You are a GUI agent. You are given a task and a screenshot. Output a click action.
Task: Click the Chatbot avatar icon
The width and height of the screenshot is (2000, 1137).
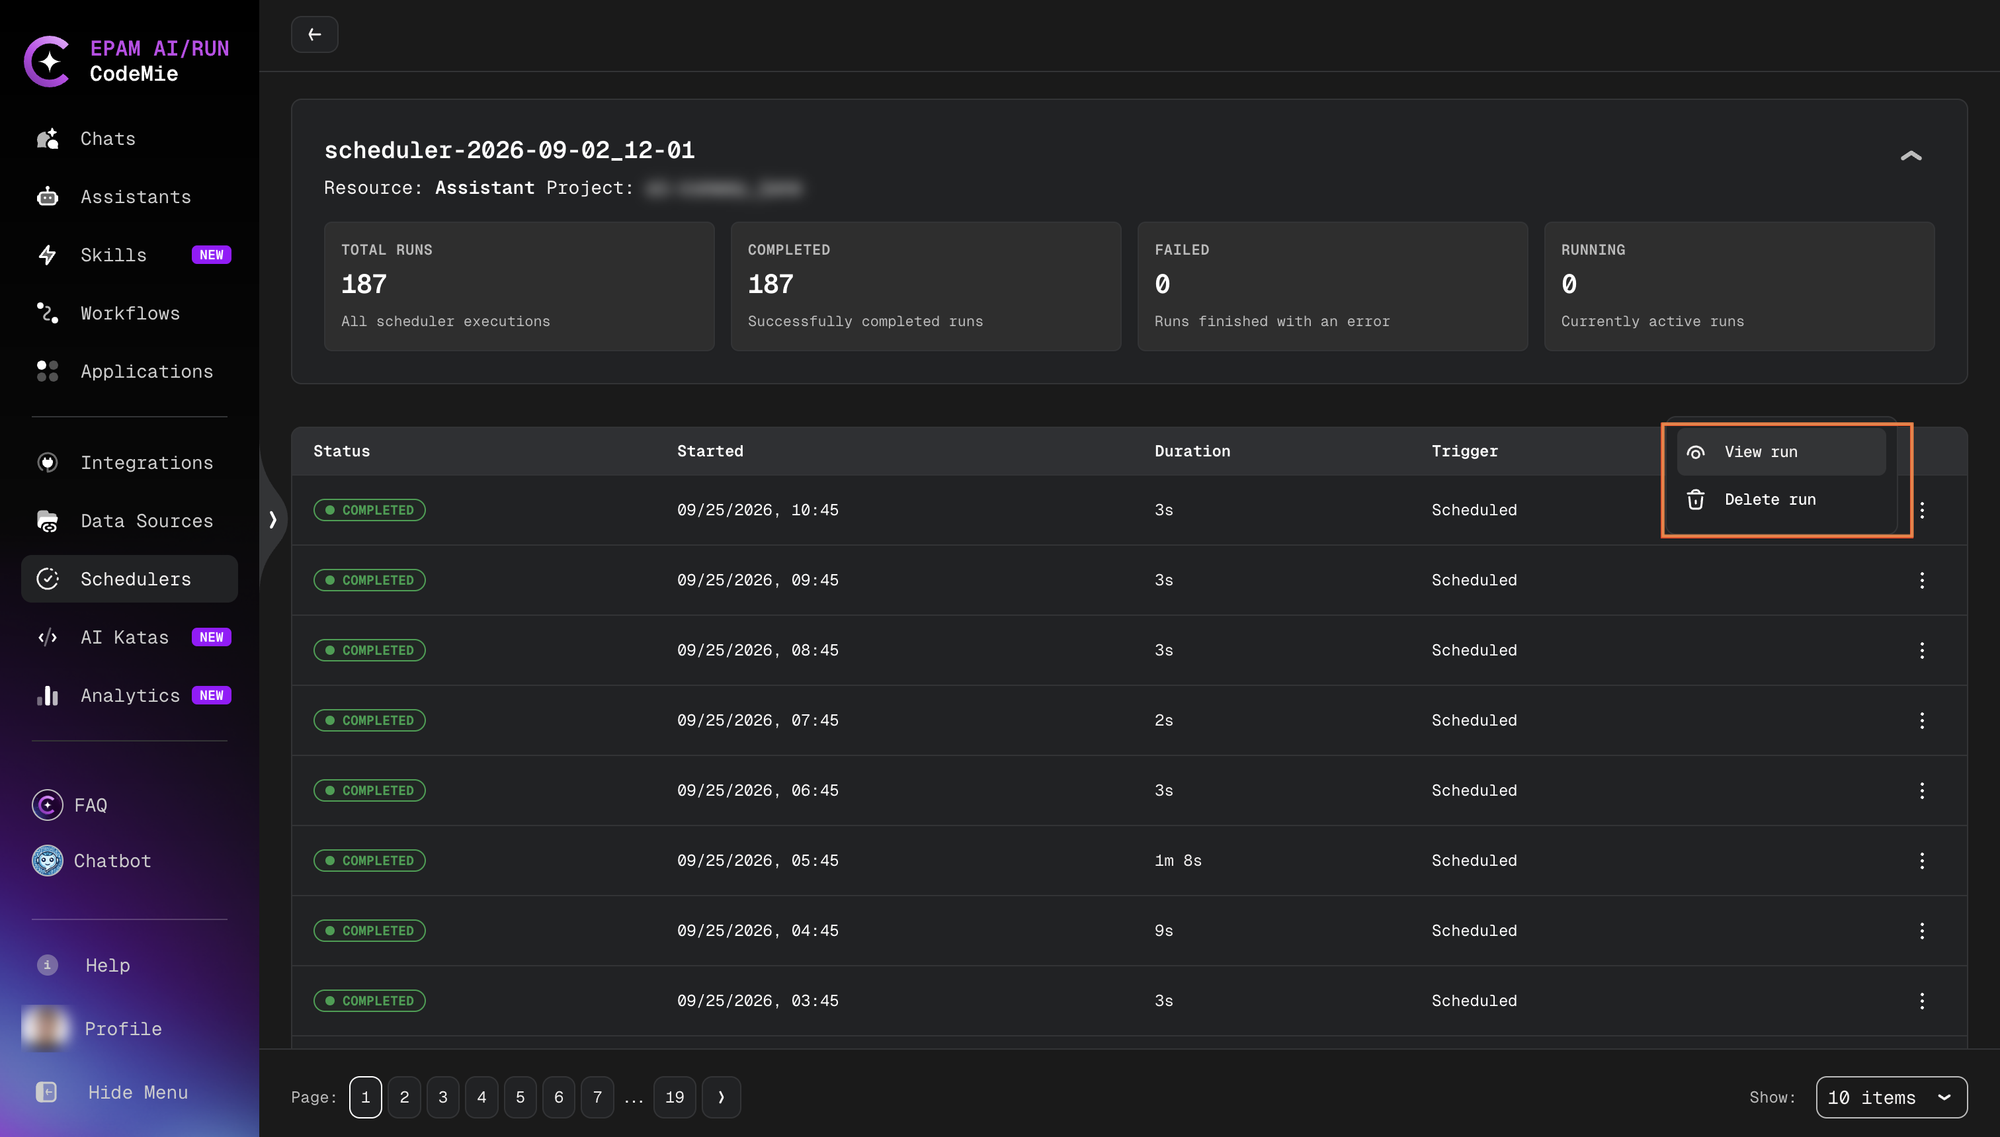(47, 861)
